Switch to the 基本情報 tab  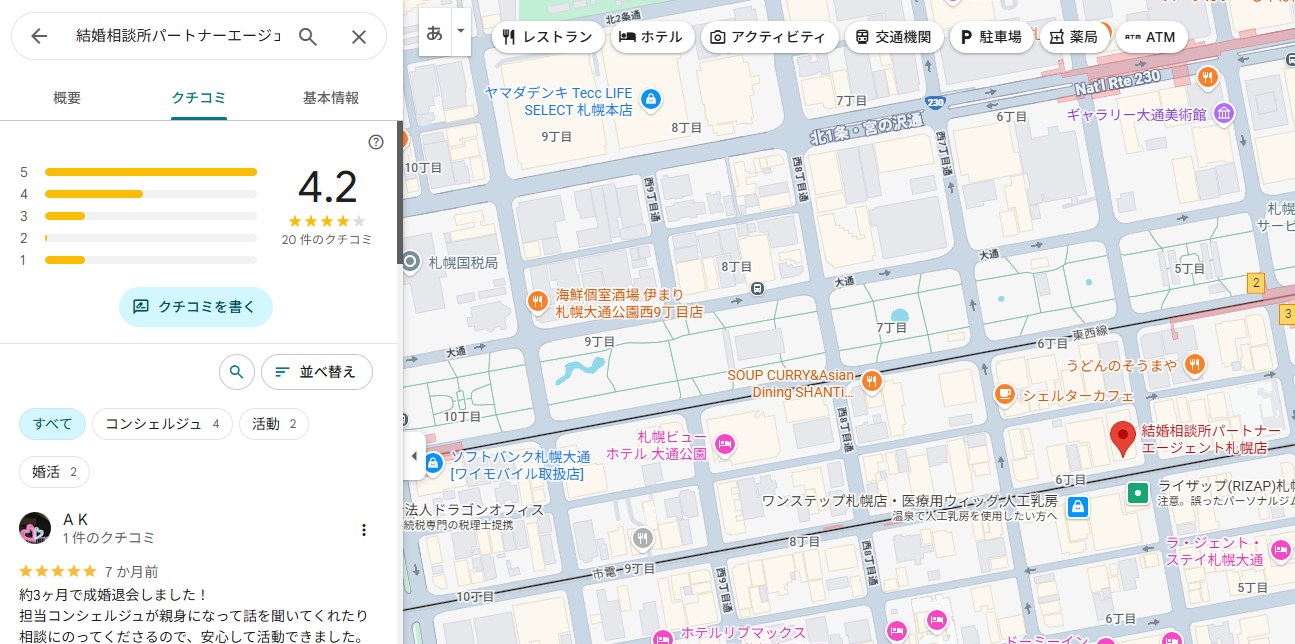click(x=330, y=98)
